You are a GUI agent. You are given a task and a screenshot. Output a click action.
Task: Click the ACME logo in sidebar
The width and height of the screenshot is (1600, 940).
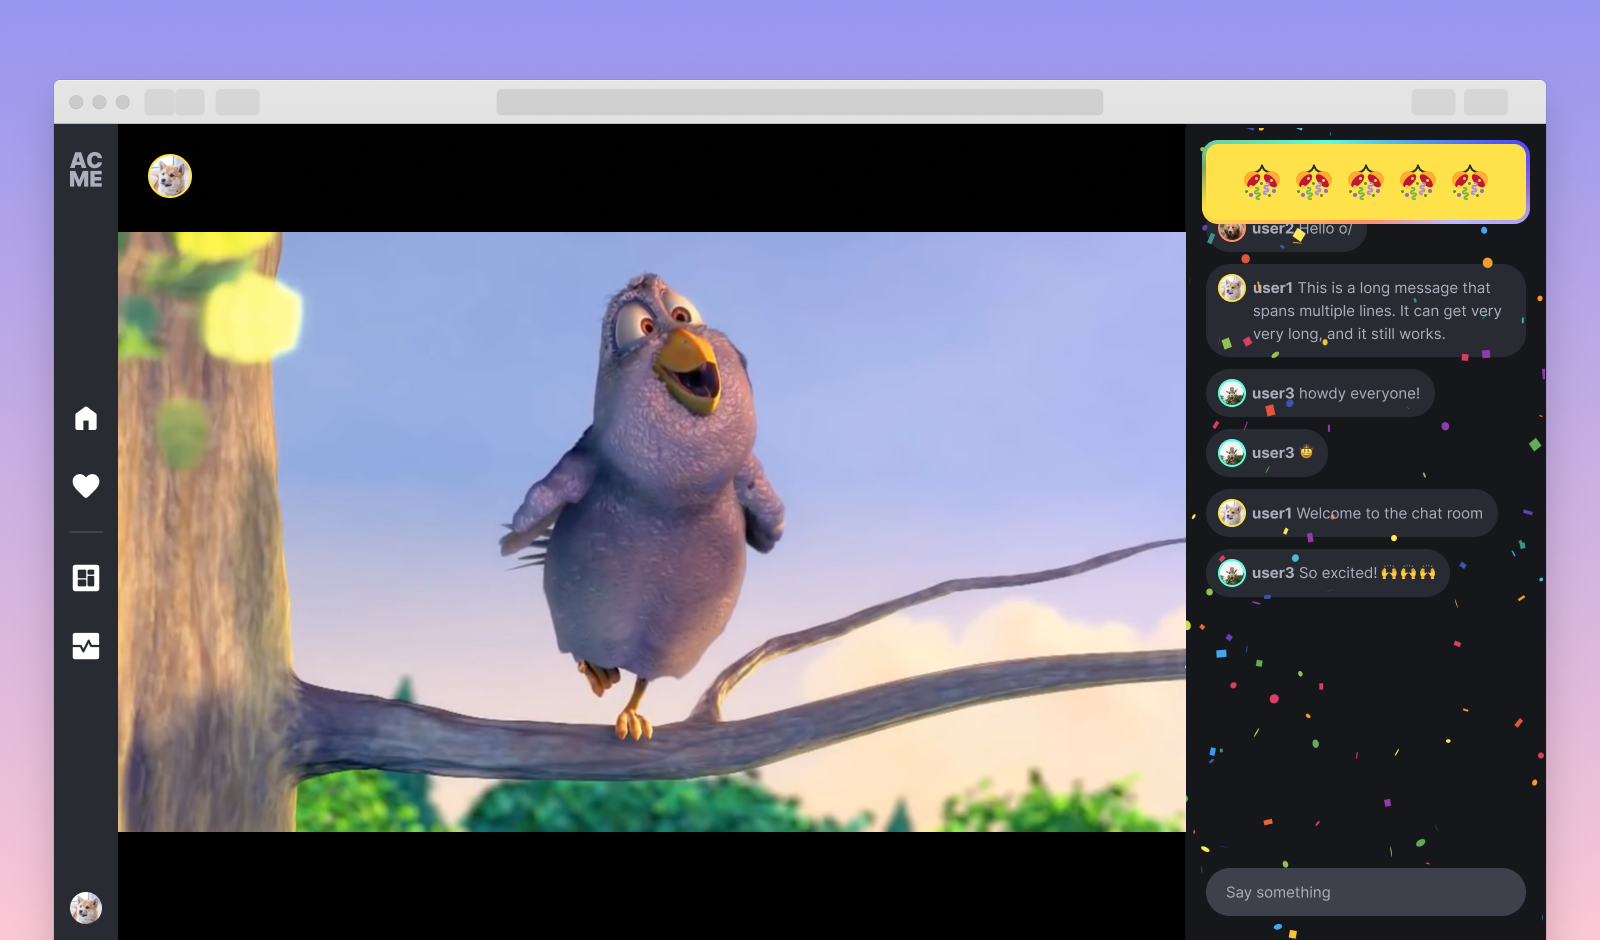[86, 170]
